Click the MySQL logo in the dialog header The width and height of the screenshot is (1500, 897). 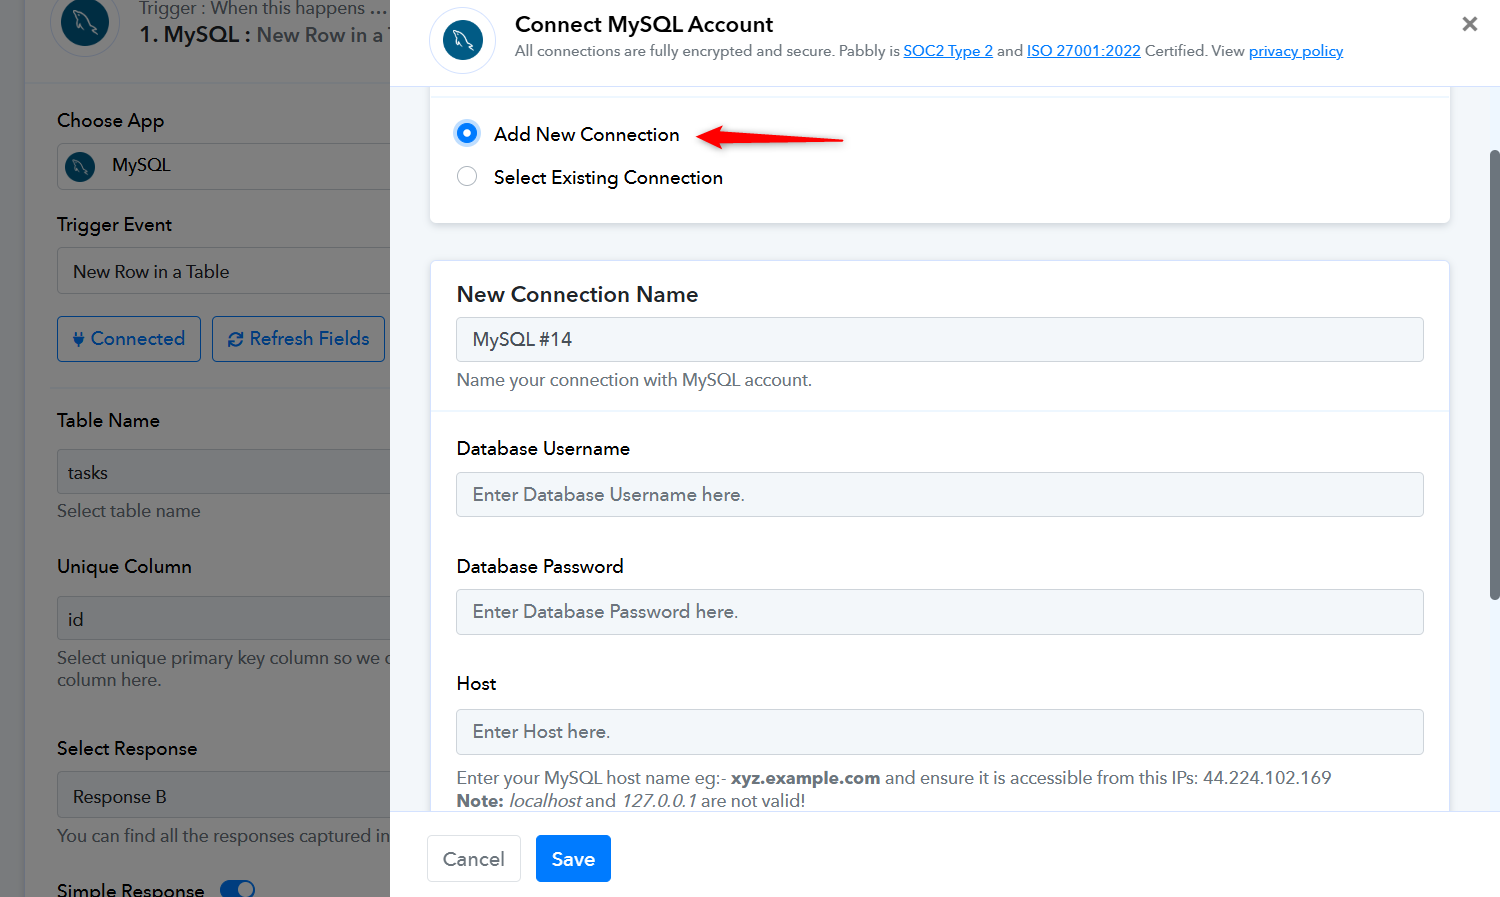tap(462, 40)
